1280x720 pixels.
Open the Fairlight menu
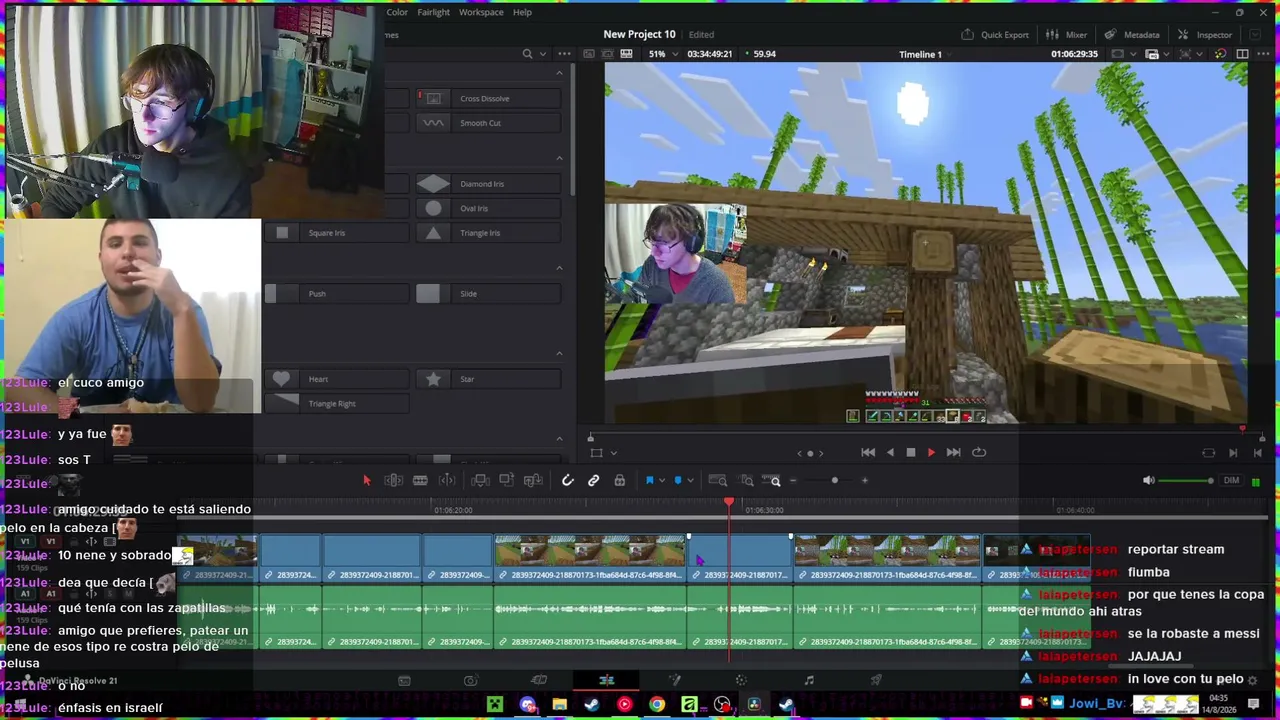(x=433, y=12)
